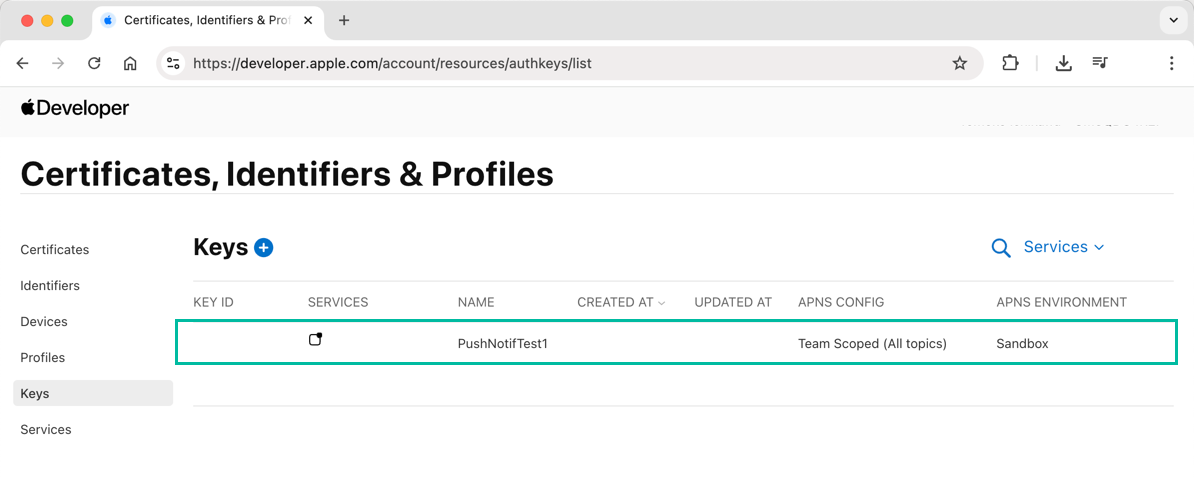The width and height of the screenshot is (1194, 477).
Task: Open the PushNotifTest1 key
Action: click(x=502, y=344)
